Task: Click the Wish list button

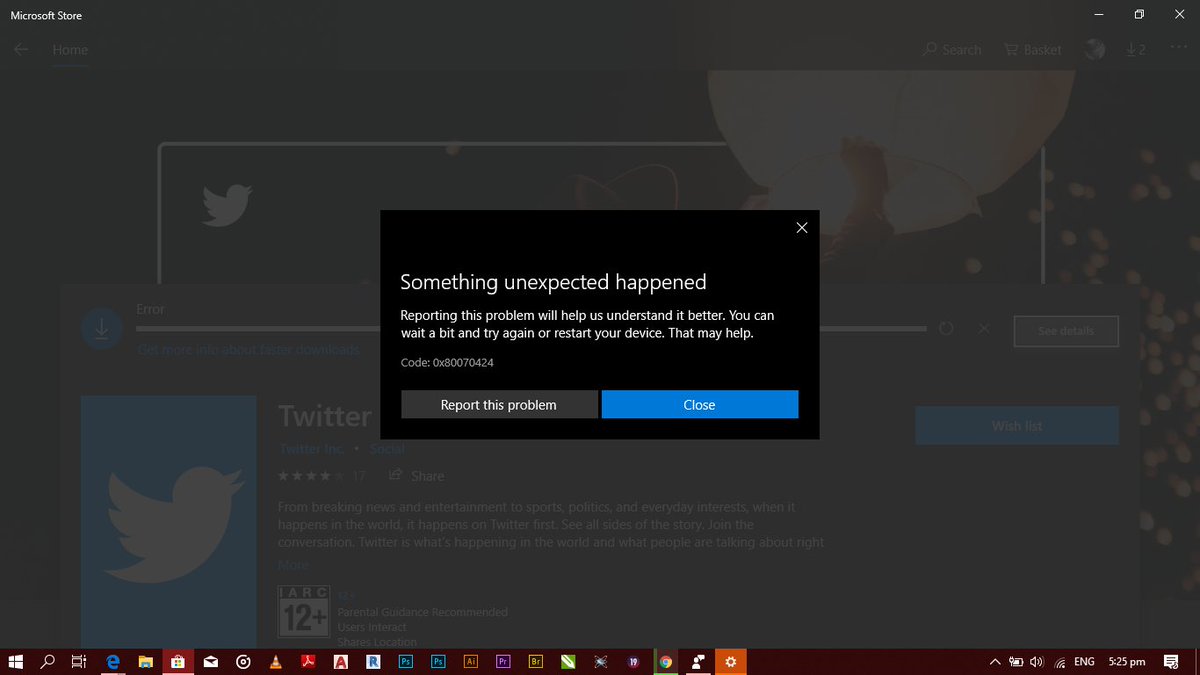Action: pos(1017,426)
